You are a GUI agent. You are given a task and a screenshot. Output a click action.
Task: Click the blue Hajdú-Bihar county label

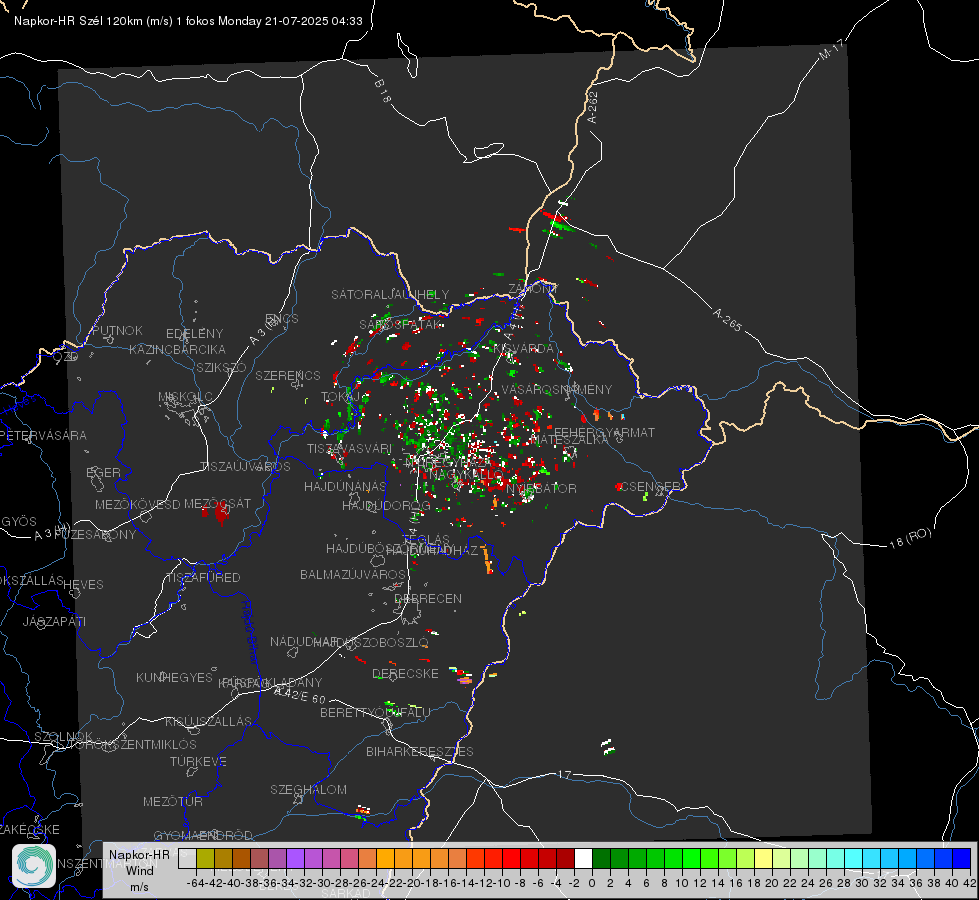[250, 631]
